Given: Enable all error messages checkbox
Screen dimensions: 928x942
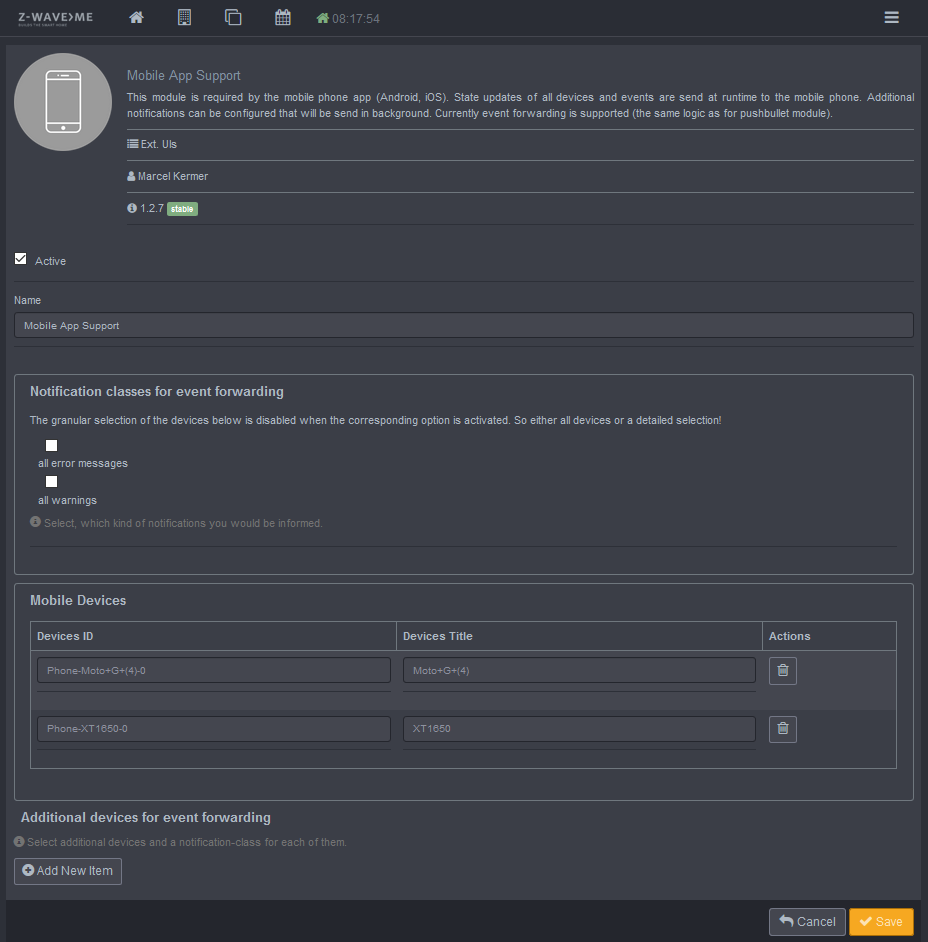Looking at the screenshot, I should click(x=52, y=445).
